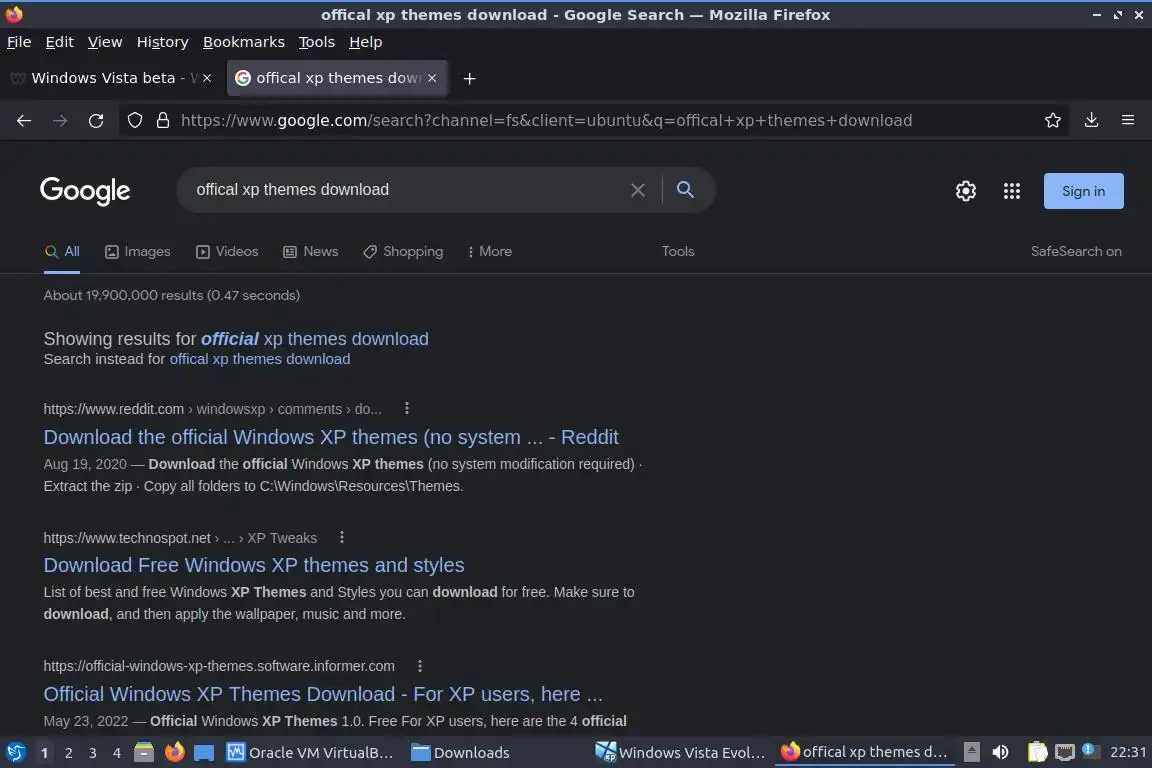
Task: Open corrected 'official xp themes download' link
Action: tap(314, 339)
